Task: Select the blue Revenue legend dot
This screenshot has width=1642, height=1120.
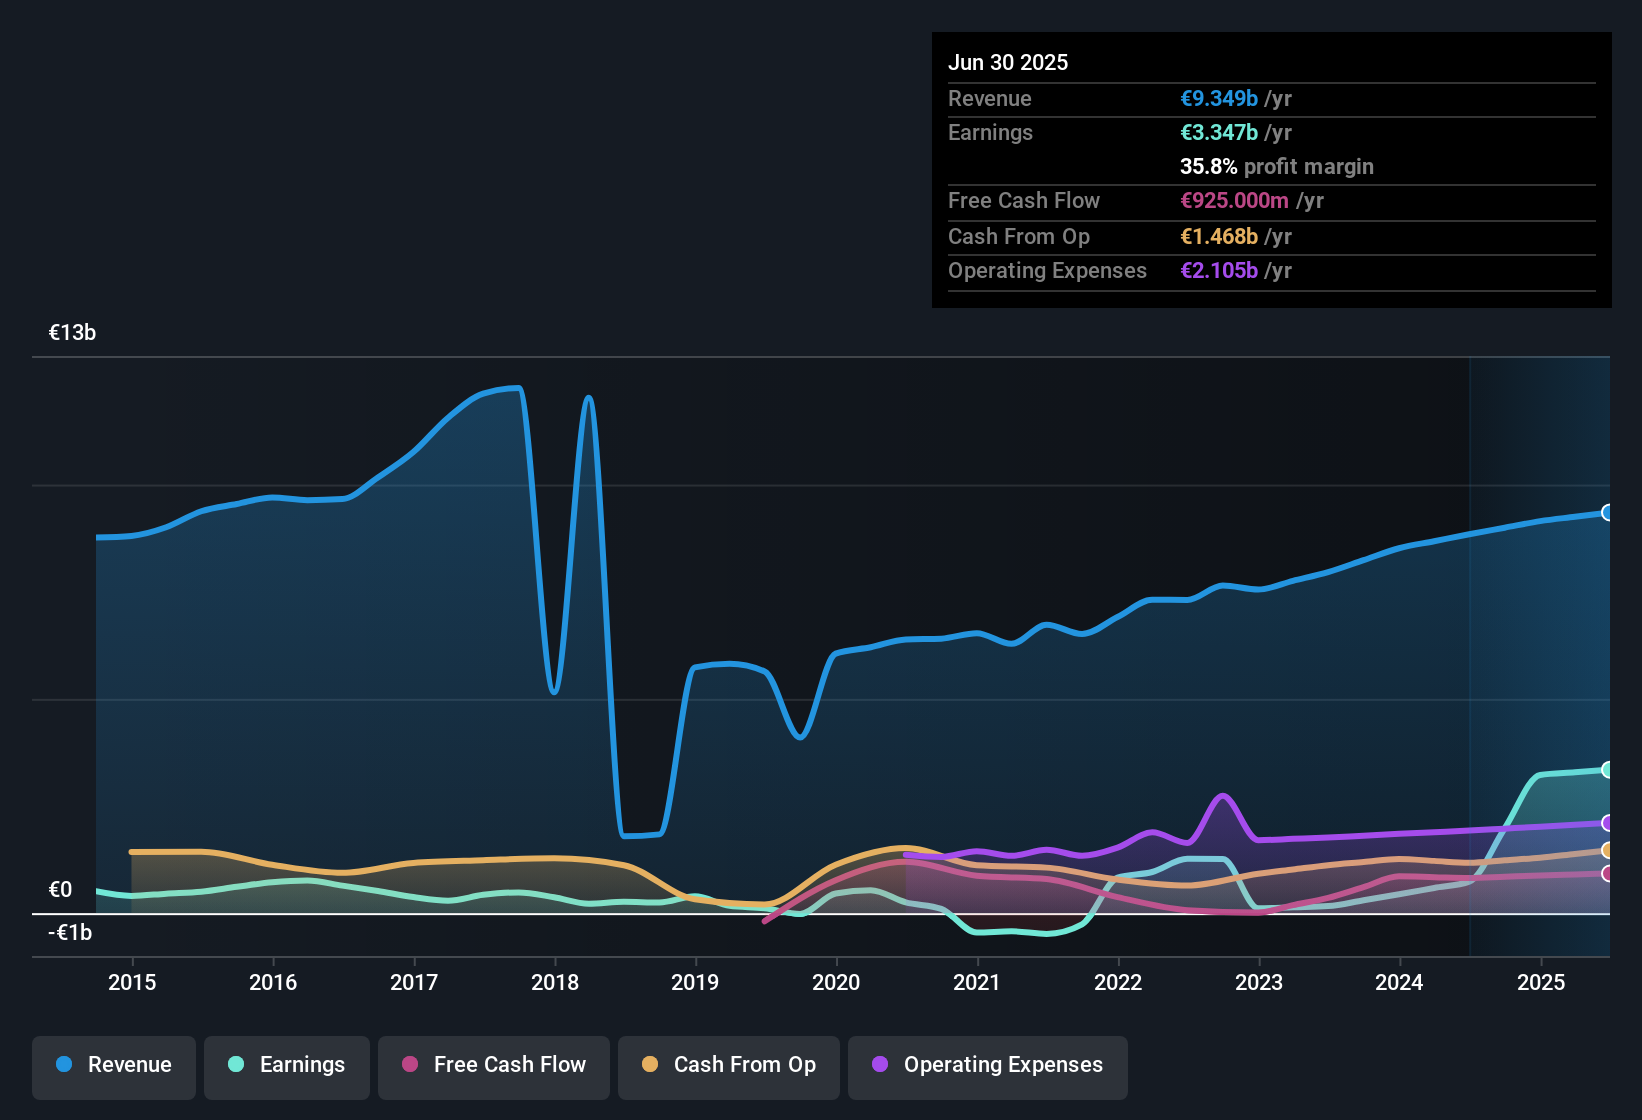Action: (64, 1065)
